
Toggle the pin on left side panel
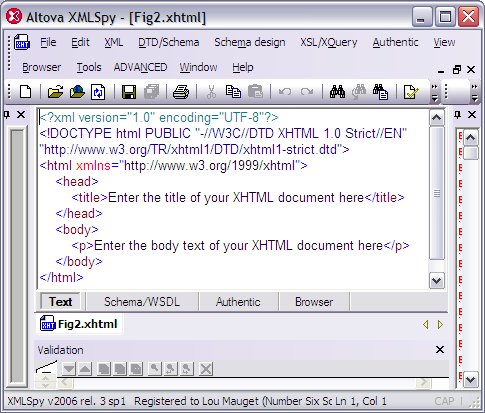point(7,115)
